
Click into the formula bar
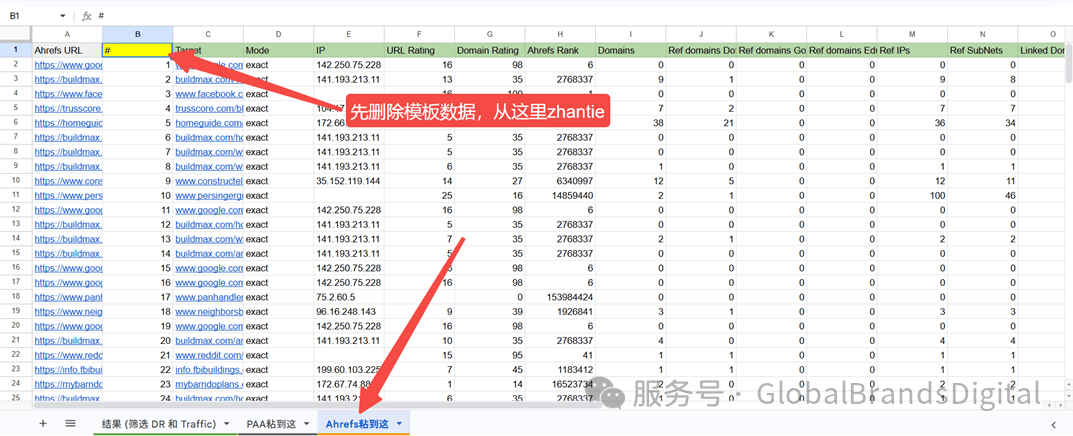tap(582, 16)
